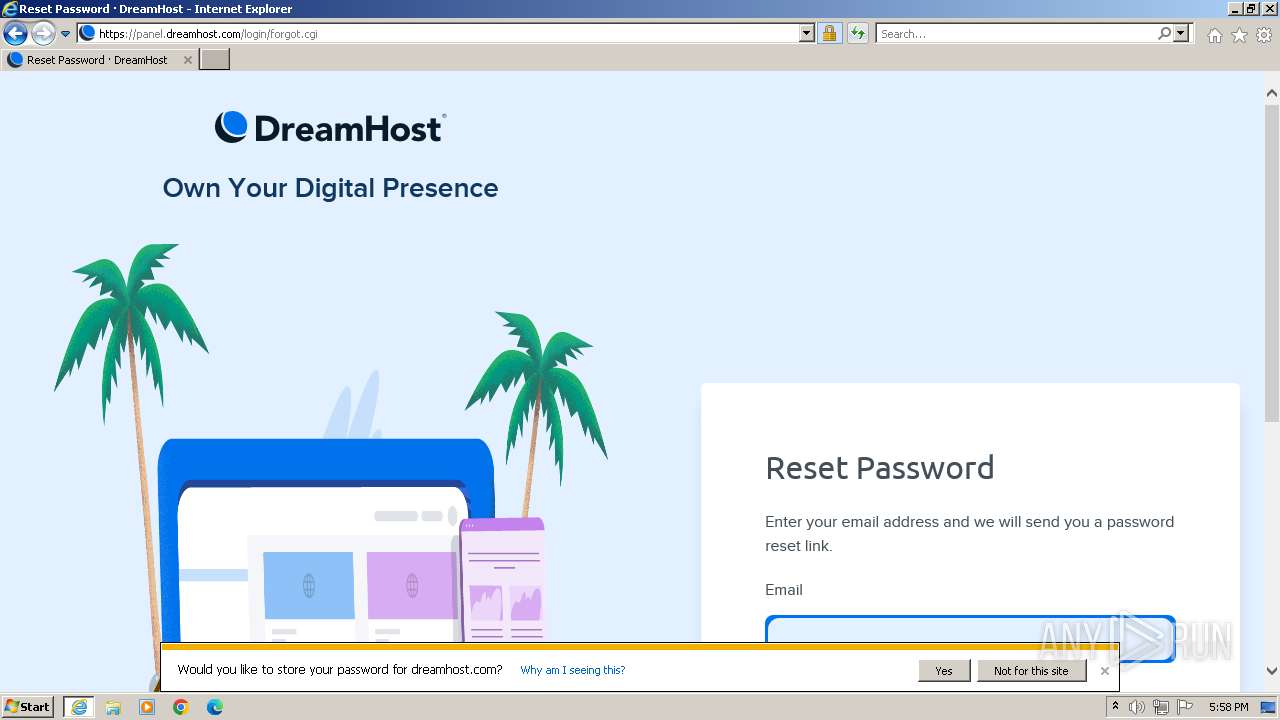Click the vertical scrollbar thumb

pyautogui.click(x=1272, y=262)
